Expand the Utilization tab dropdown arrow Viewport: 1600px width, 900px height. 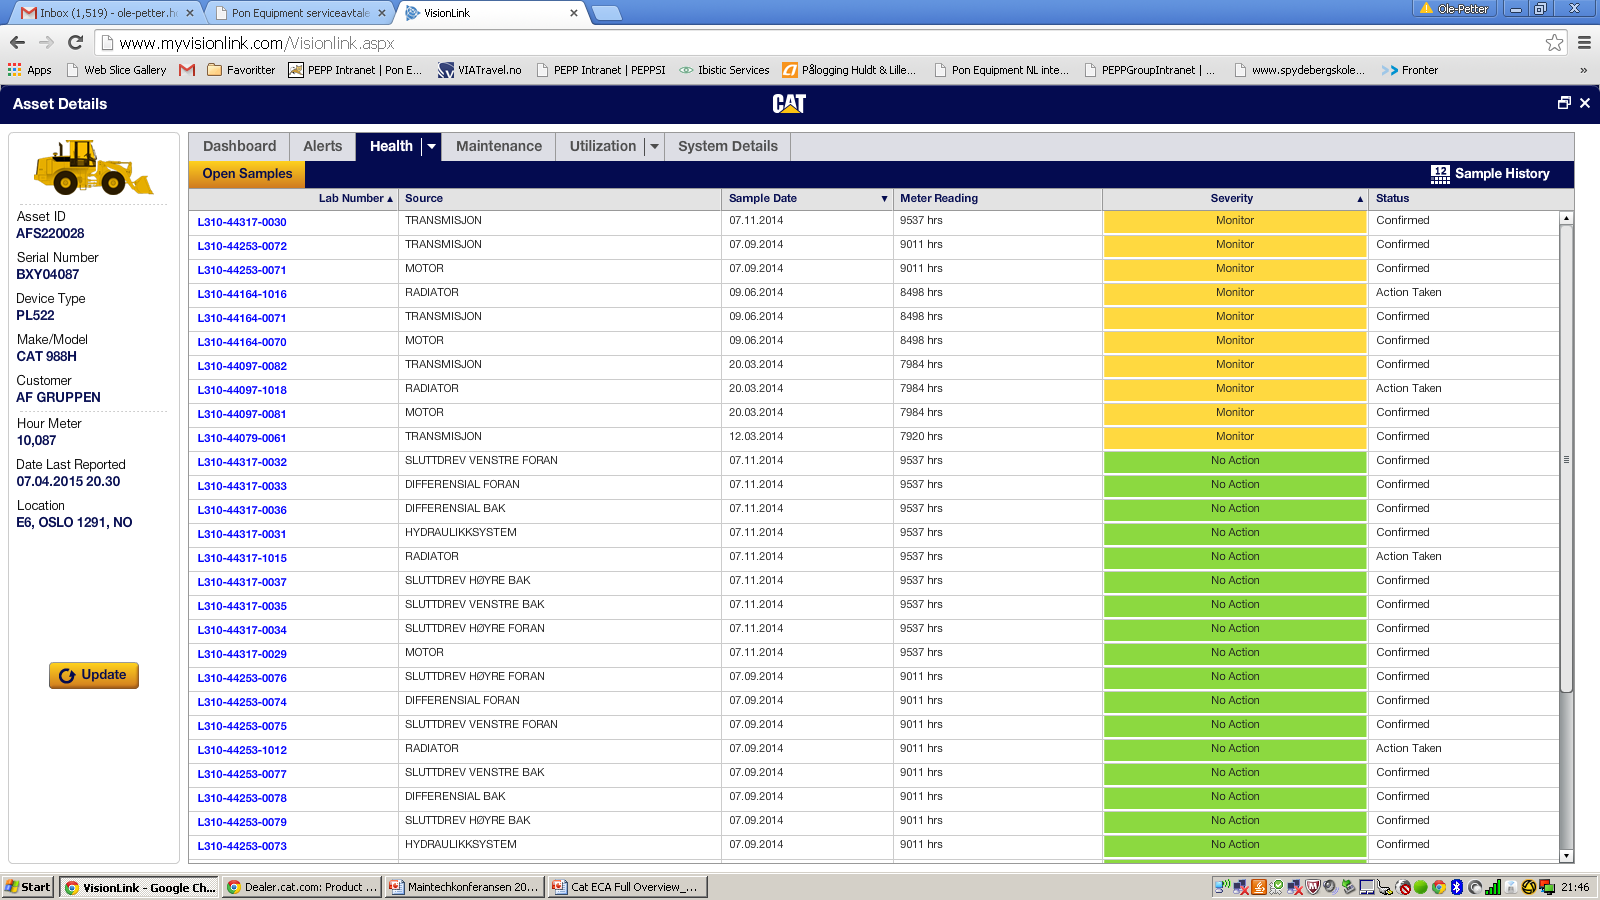(x=654, y=146)
